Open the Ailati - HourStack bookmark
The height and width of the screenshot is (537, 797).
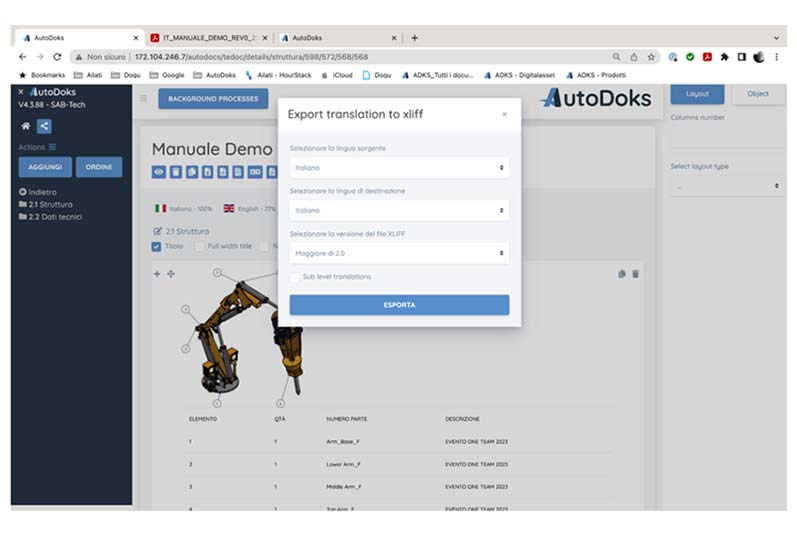tap(278, 75)
